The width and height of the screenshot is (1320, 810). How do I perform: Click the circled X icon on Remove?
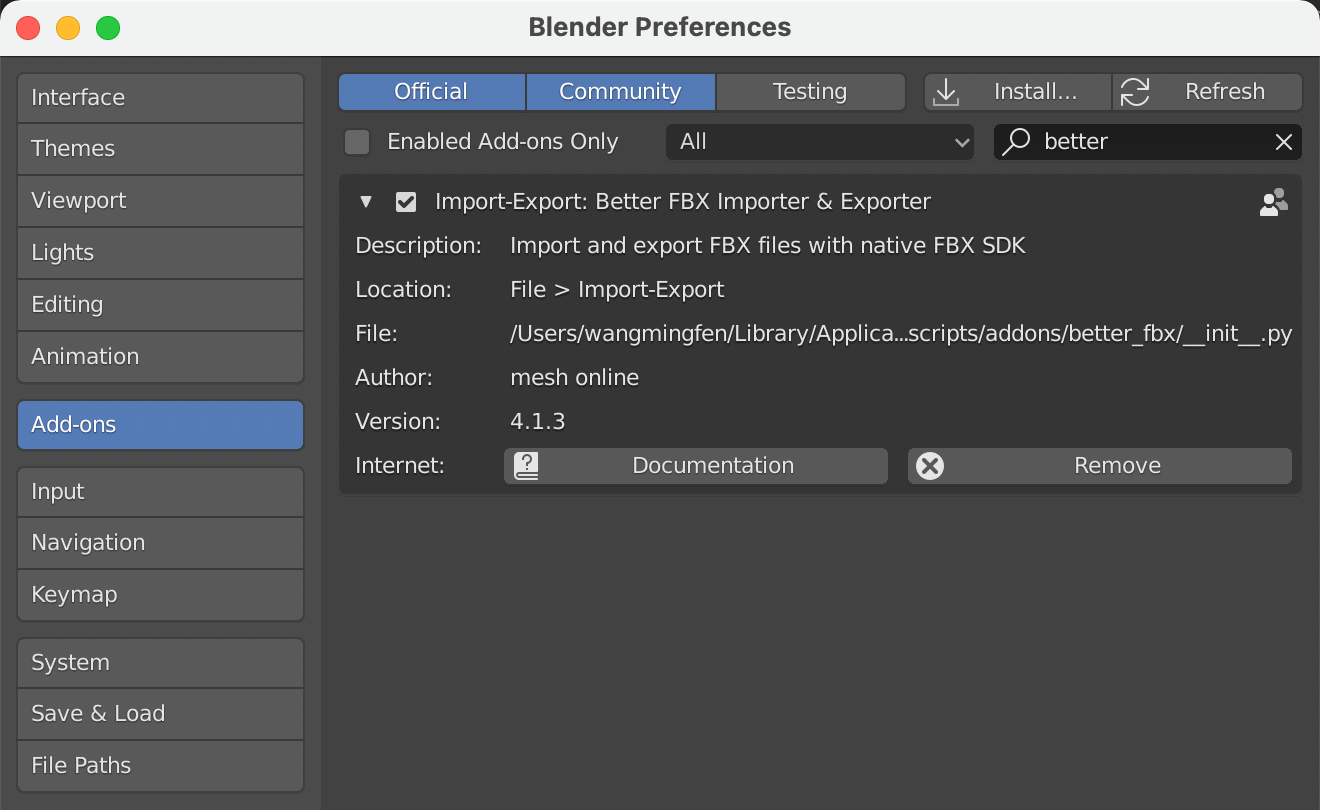coord(929,465)
